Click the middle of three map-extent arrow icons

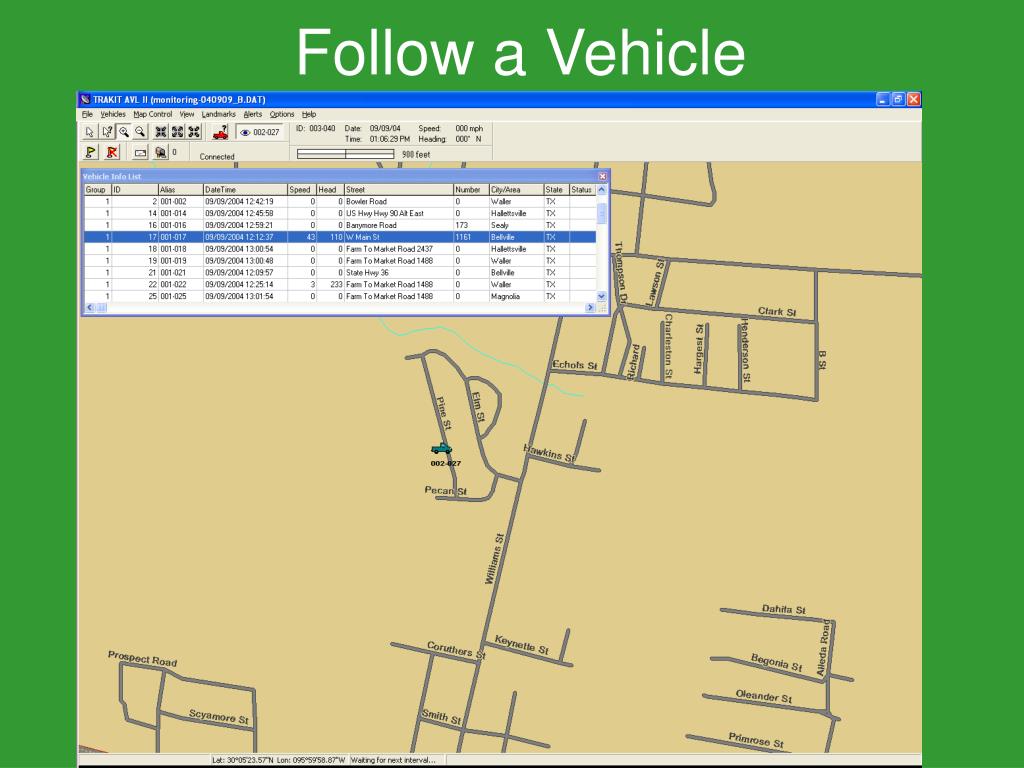177,133
